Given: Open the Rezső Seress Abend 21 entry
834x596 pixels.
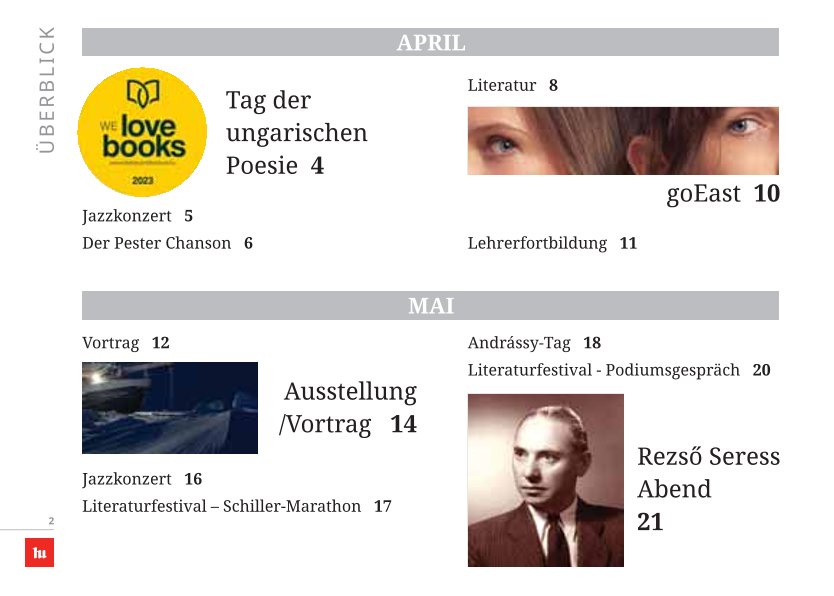Looking at the screenshot, I should point(708,489).
